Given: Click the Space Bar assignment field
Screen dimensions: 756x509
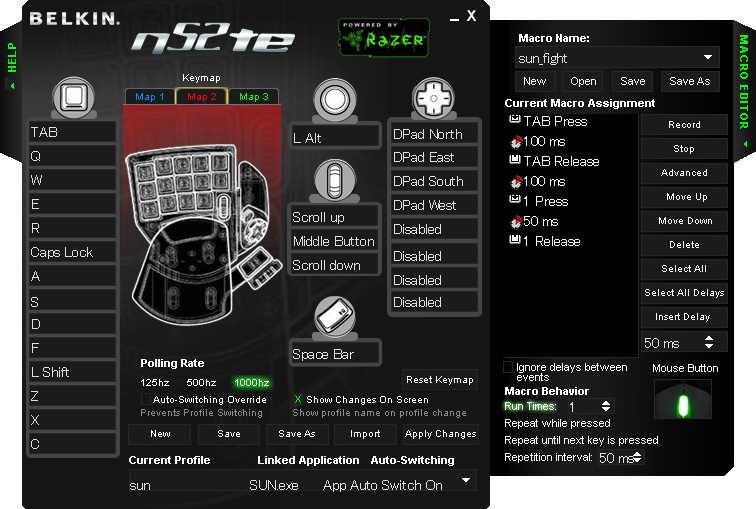Looking at the screenshot, I should [335, 354].
